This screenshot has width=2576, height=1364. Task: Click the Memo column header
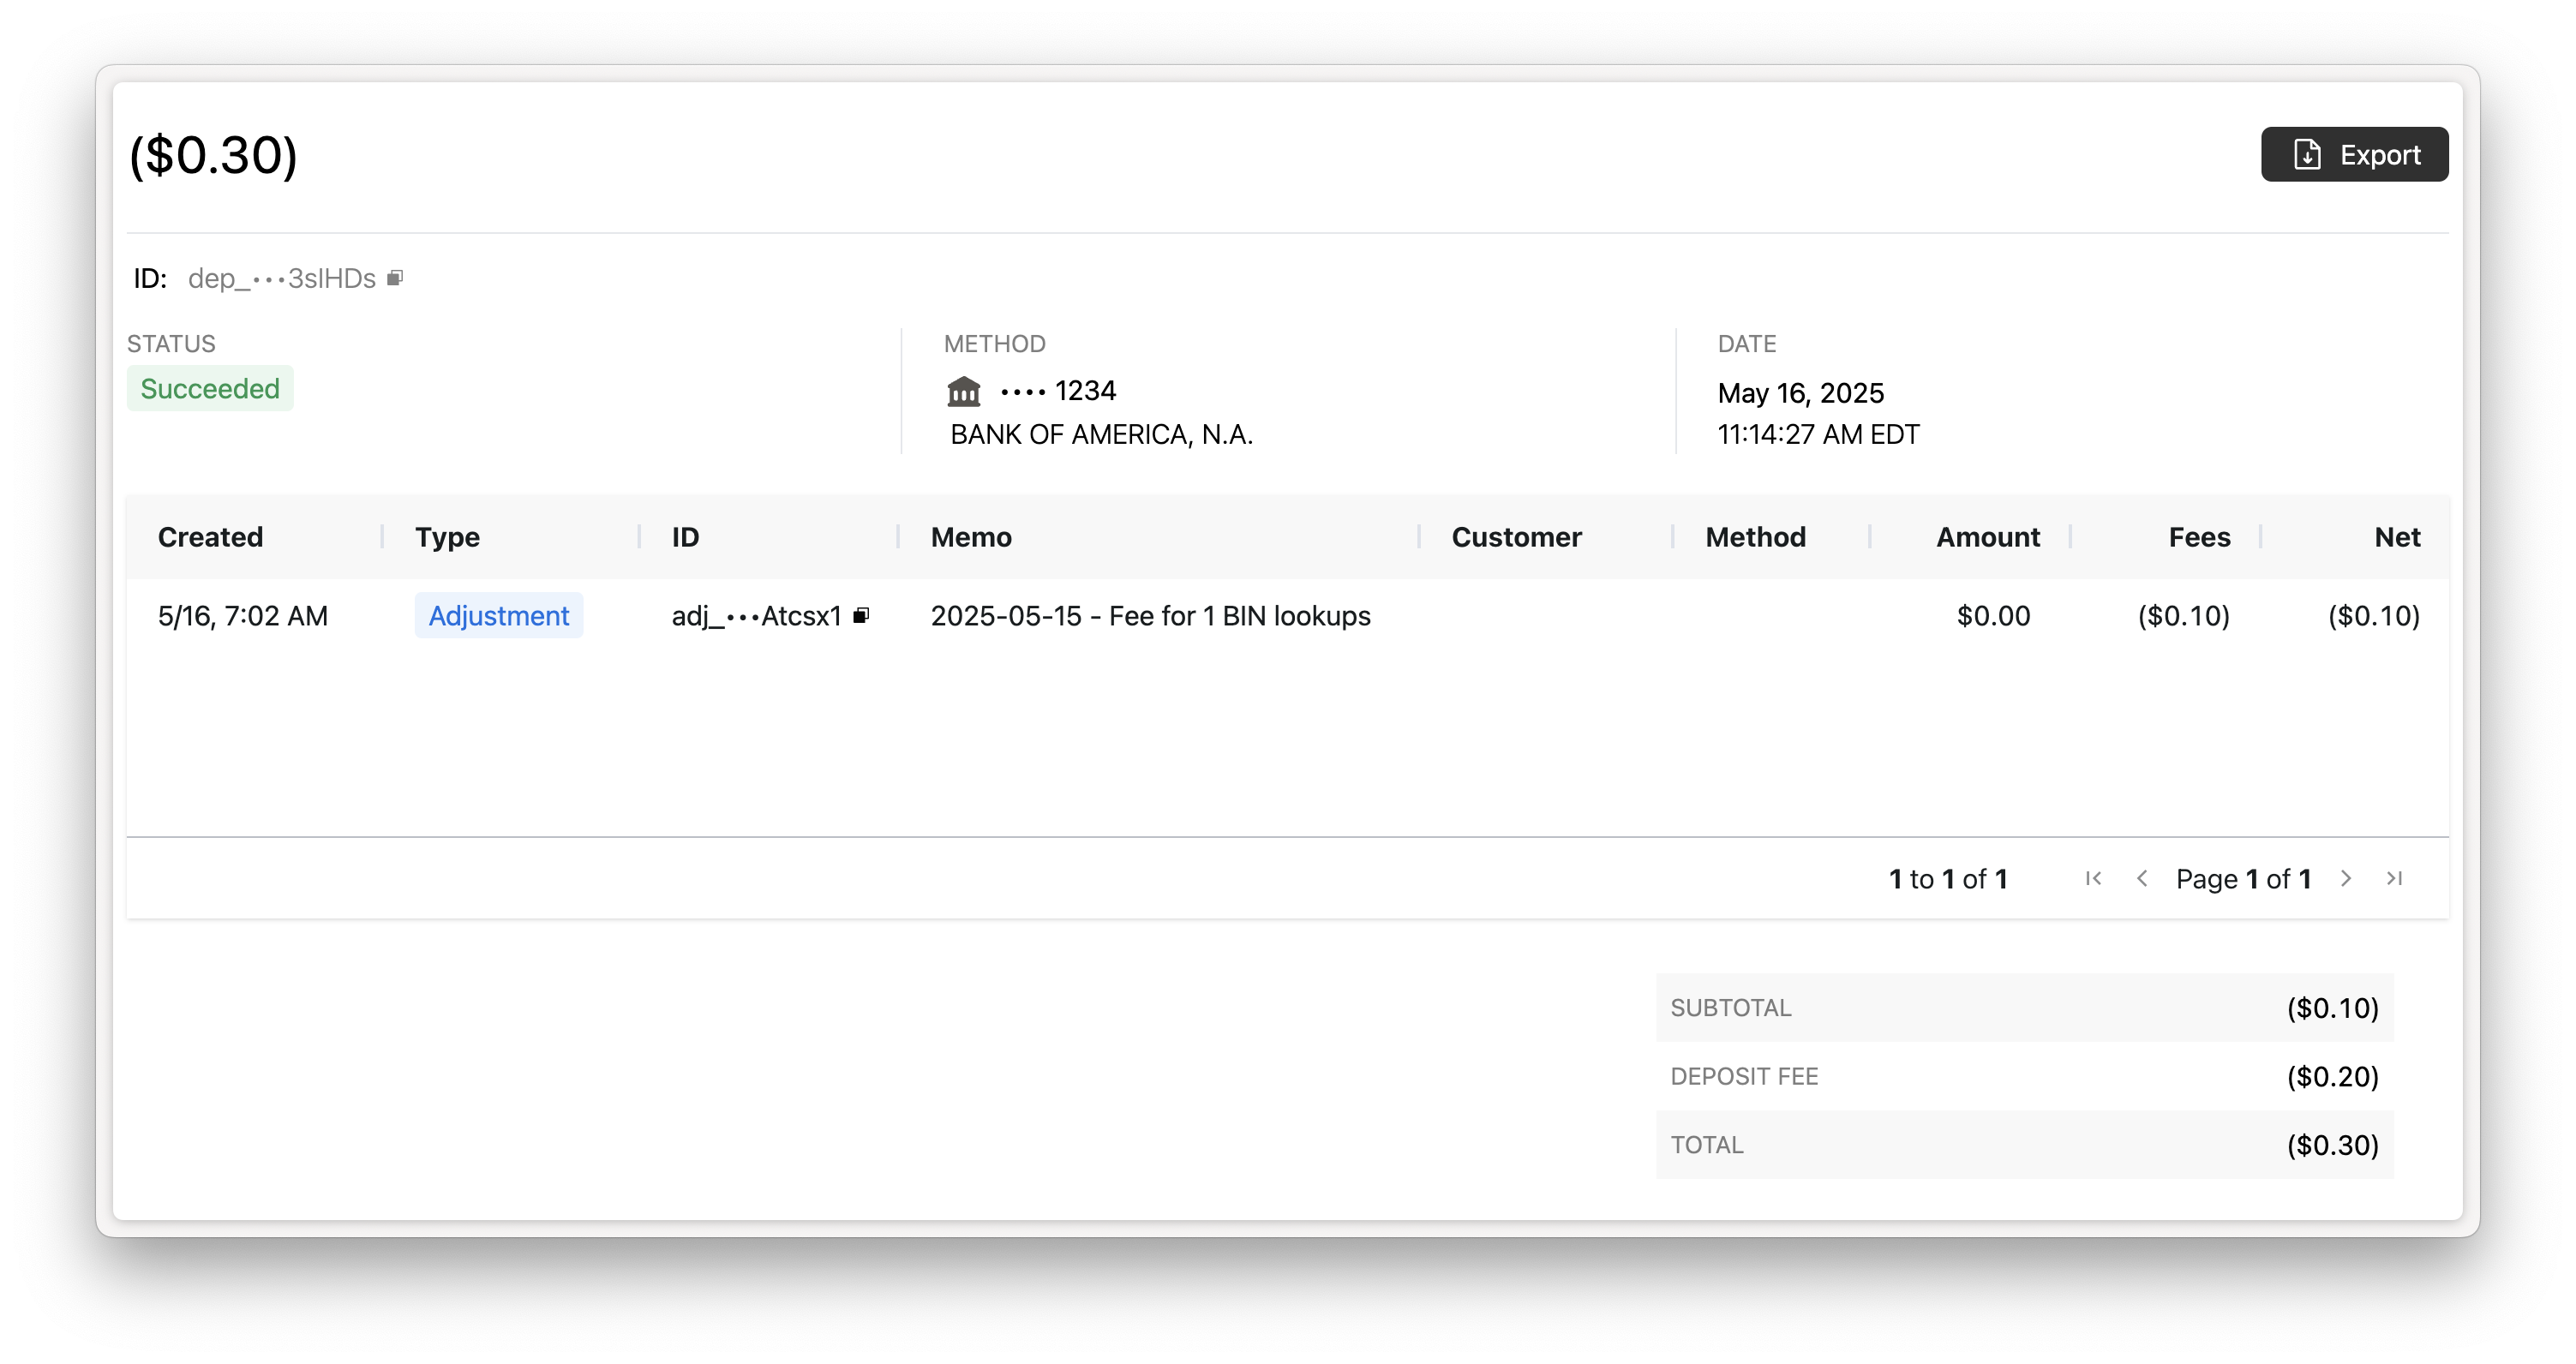(971, 537)
